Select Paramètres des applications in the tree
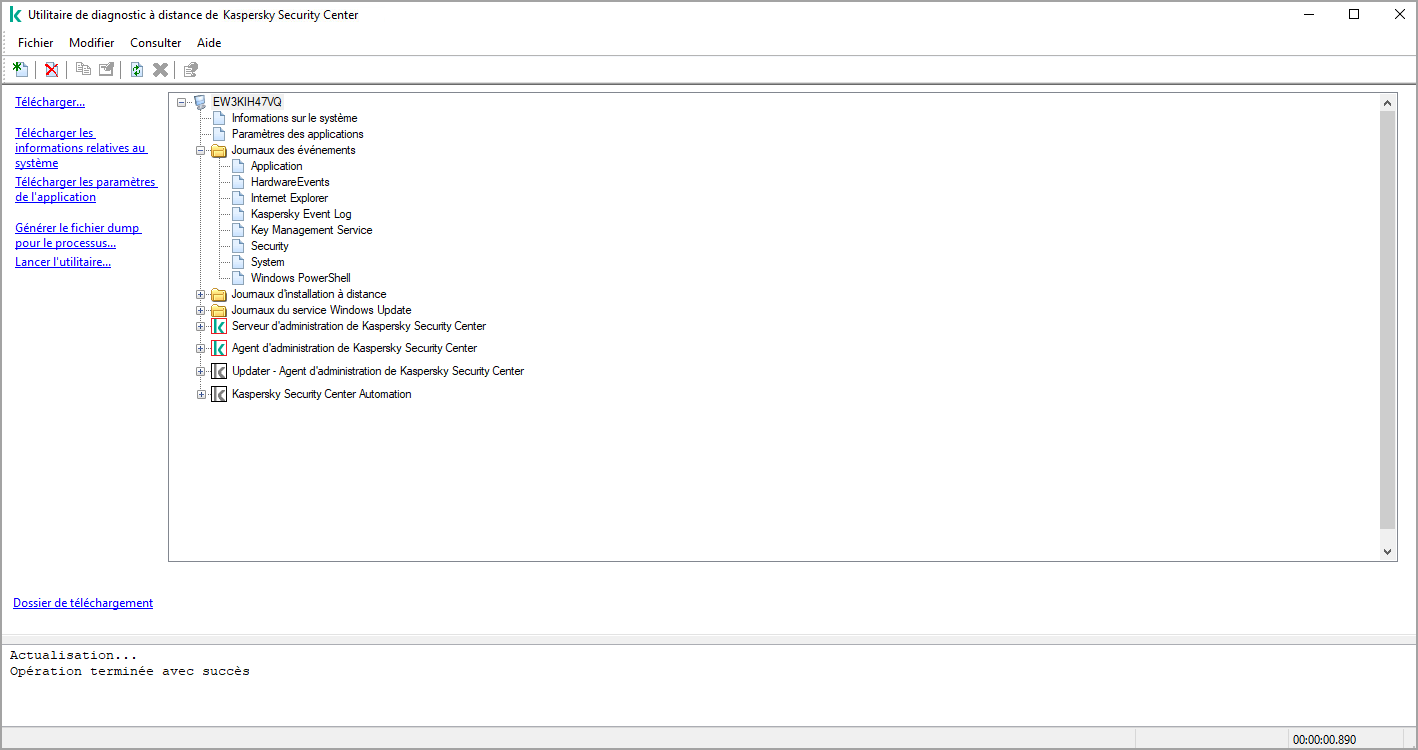This screenshot has width=1418, height=750. pos(298,134)
